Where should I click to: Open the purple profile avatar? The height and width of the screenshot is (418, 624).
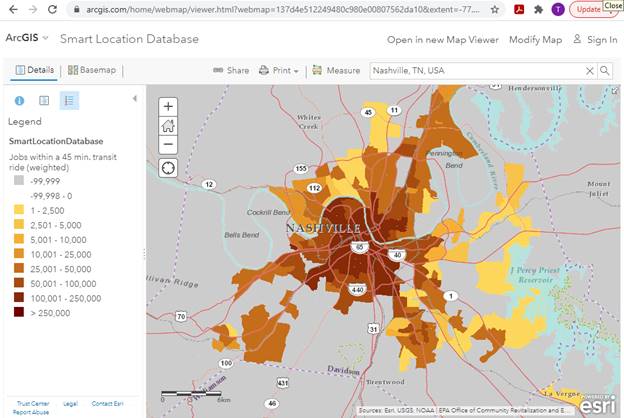pos(558,9)
